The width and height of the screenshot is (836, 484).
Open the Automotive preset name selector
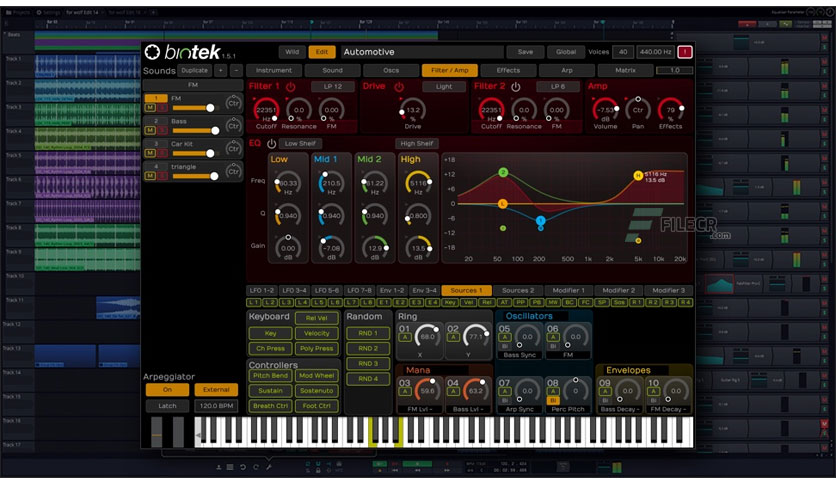point(422,52)
